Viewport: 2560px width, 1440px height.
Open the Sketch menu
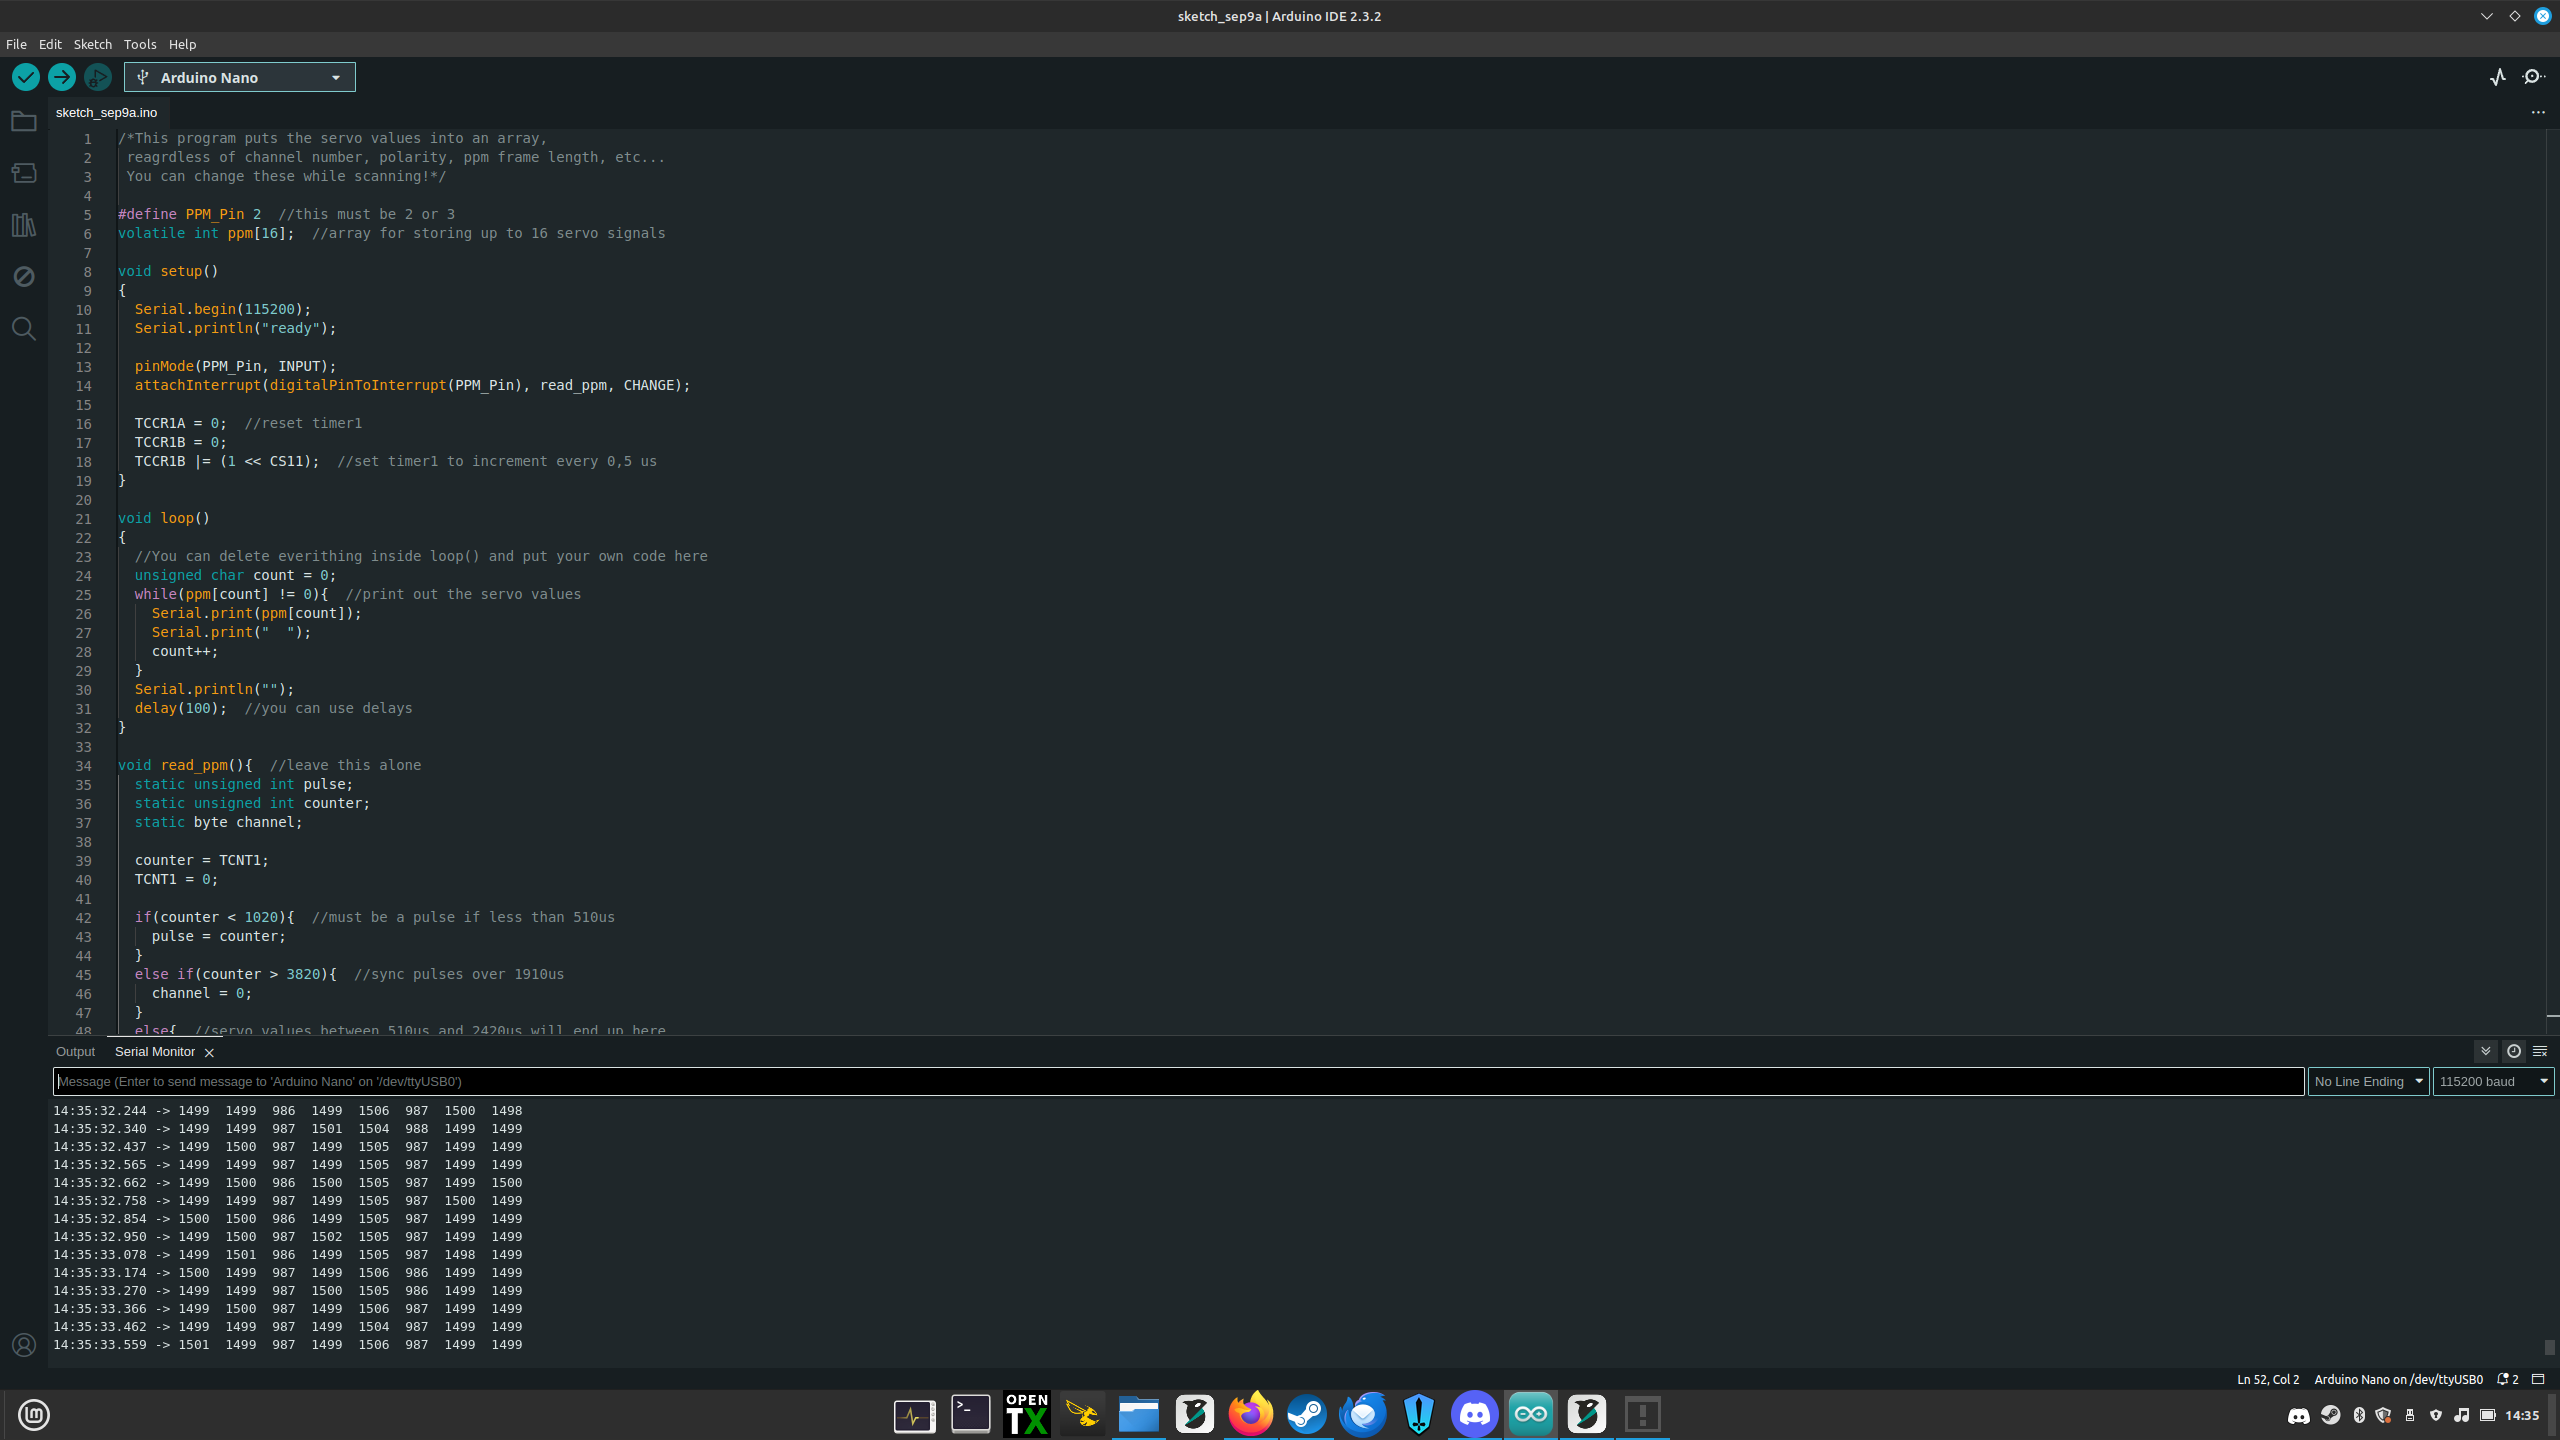pos(92,44)
